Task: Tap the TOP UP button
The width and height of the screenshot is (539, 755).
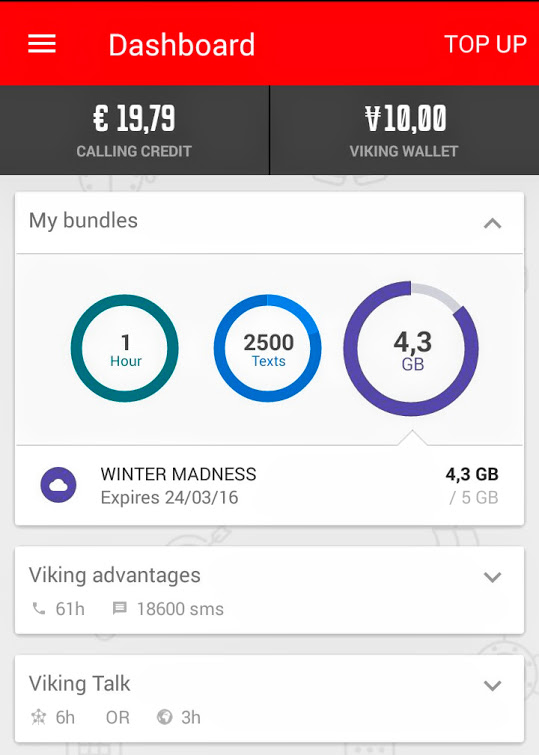Action: coord(485,44)
